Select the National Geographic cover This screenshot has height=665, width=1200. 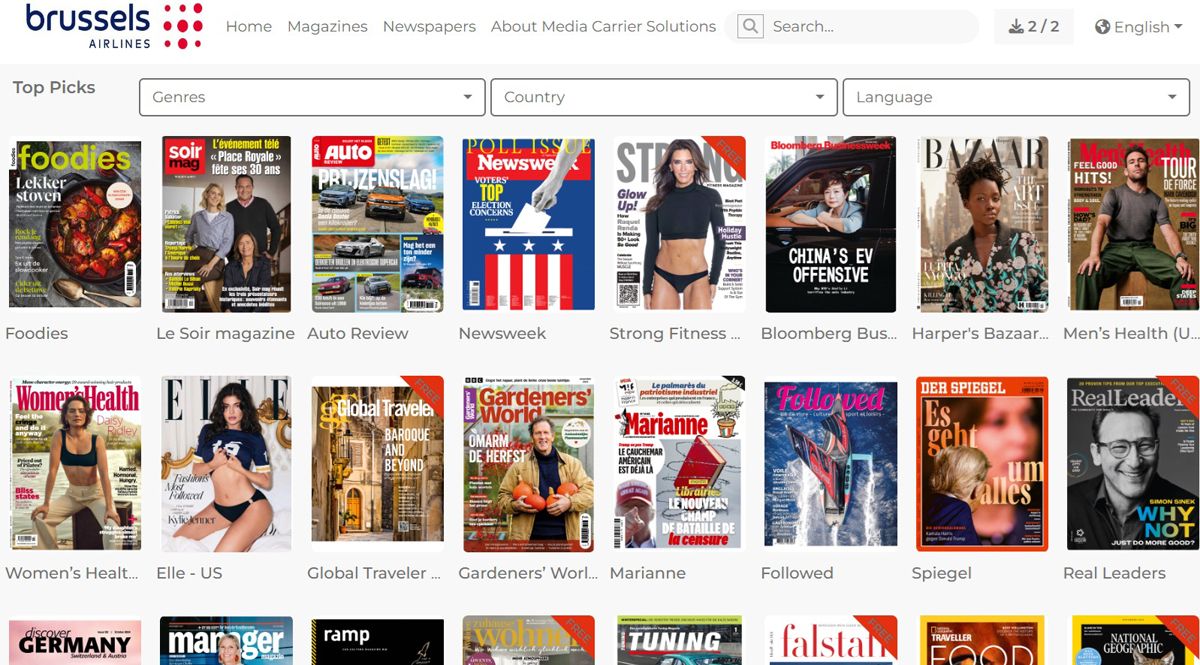coord(1133,641)
